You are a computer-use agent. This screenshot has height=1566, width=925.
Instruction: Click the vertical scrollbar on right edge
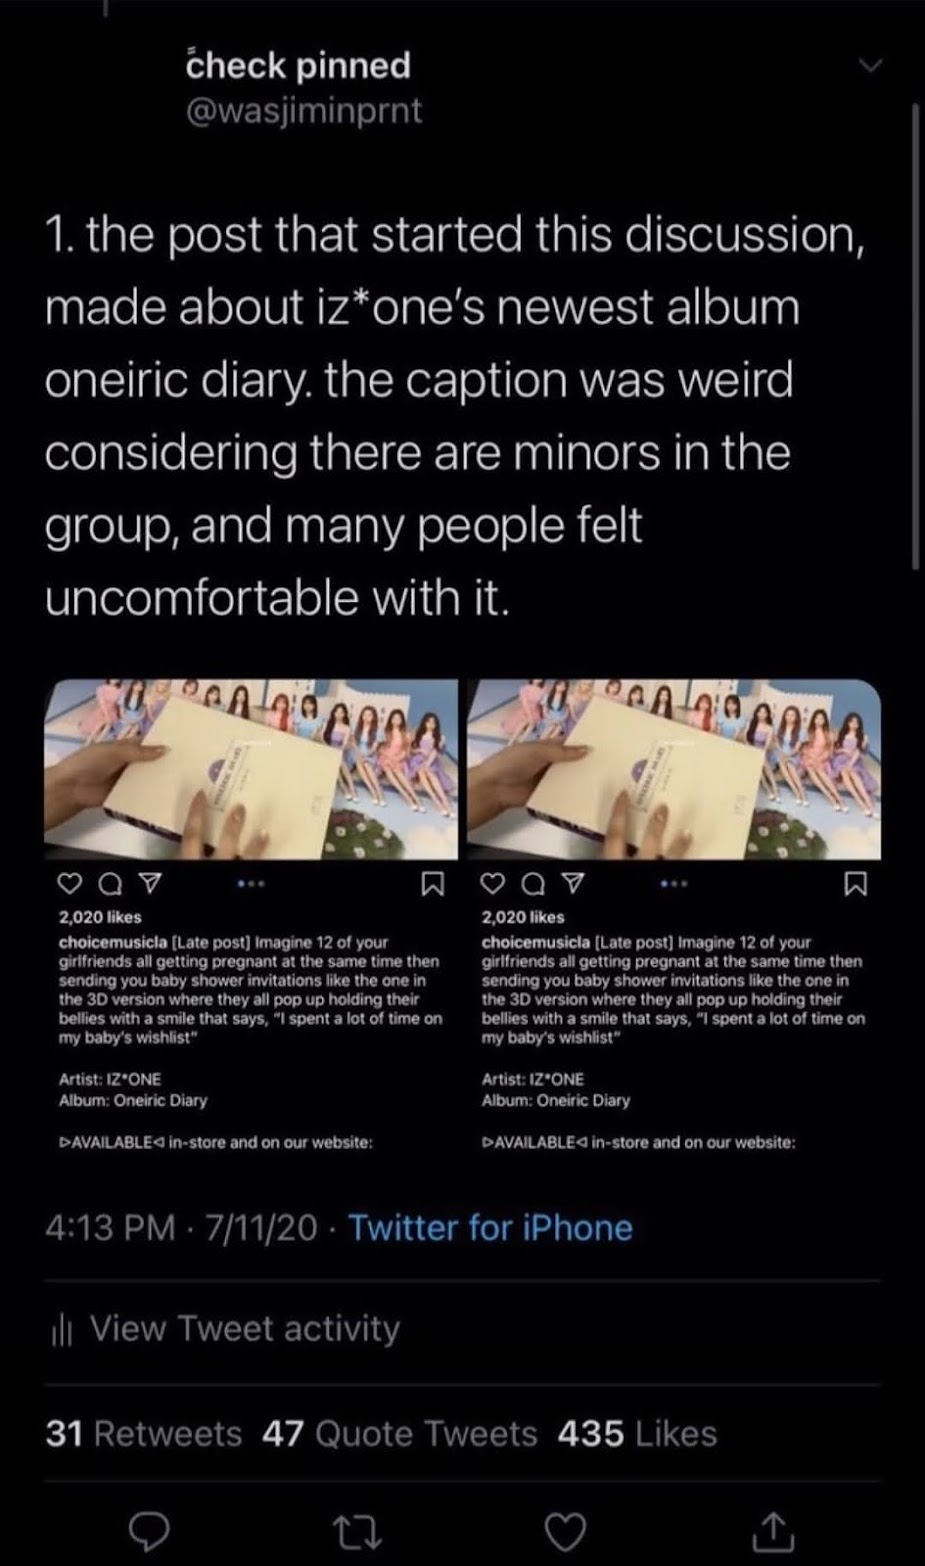click(x=915, y=335)
